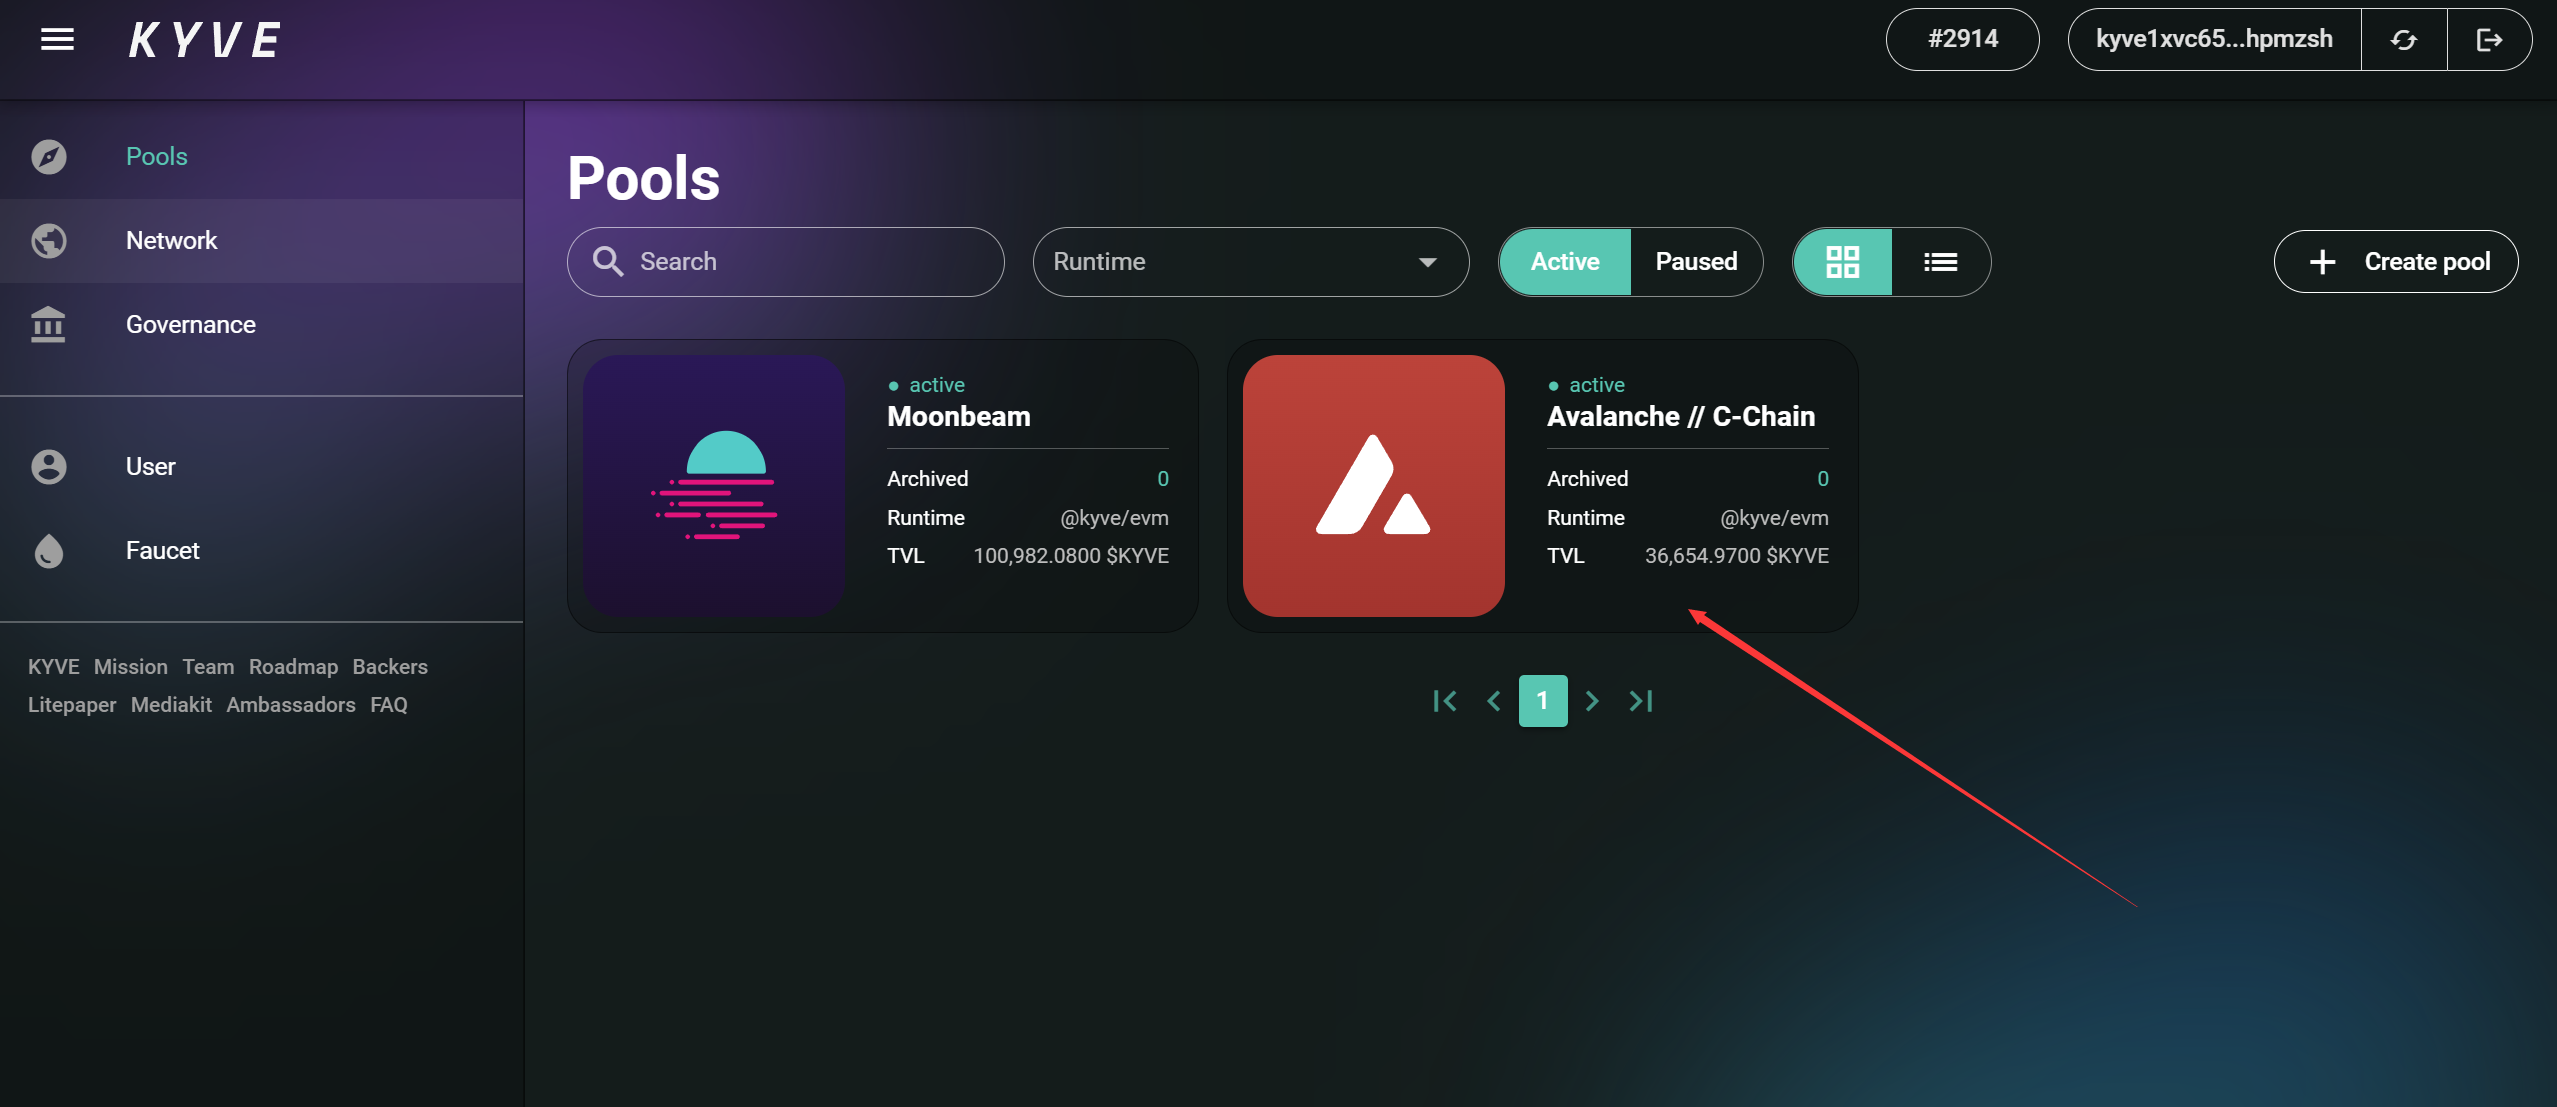
Task: Go to first page arrow
Action: 1444,701
